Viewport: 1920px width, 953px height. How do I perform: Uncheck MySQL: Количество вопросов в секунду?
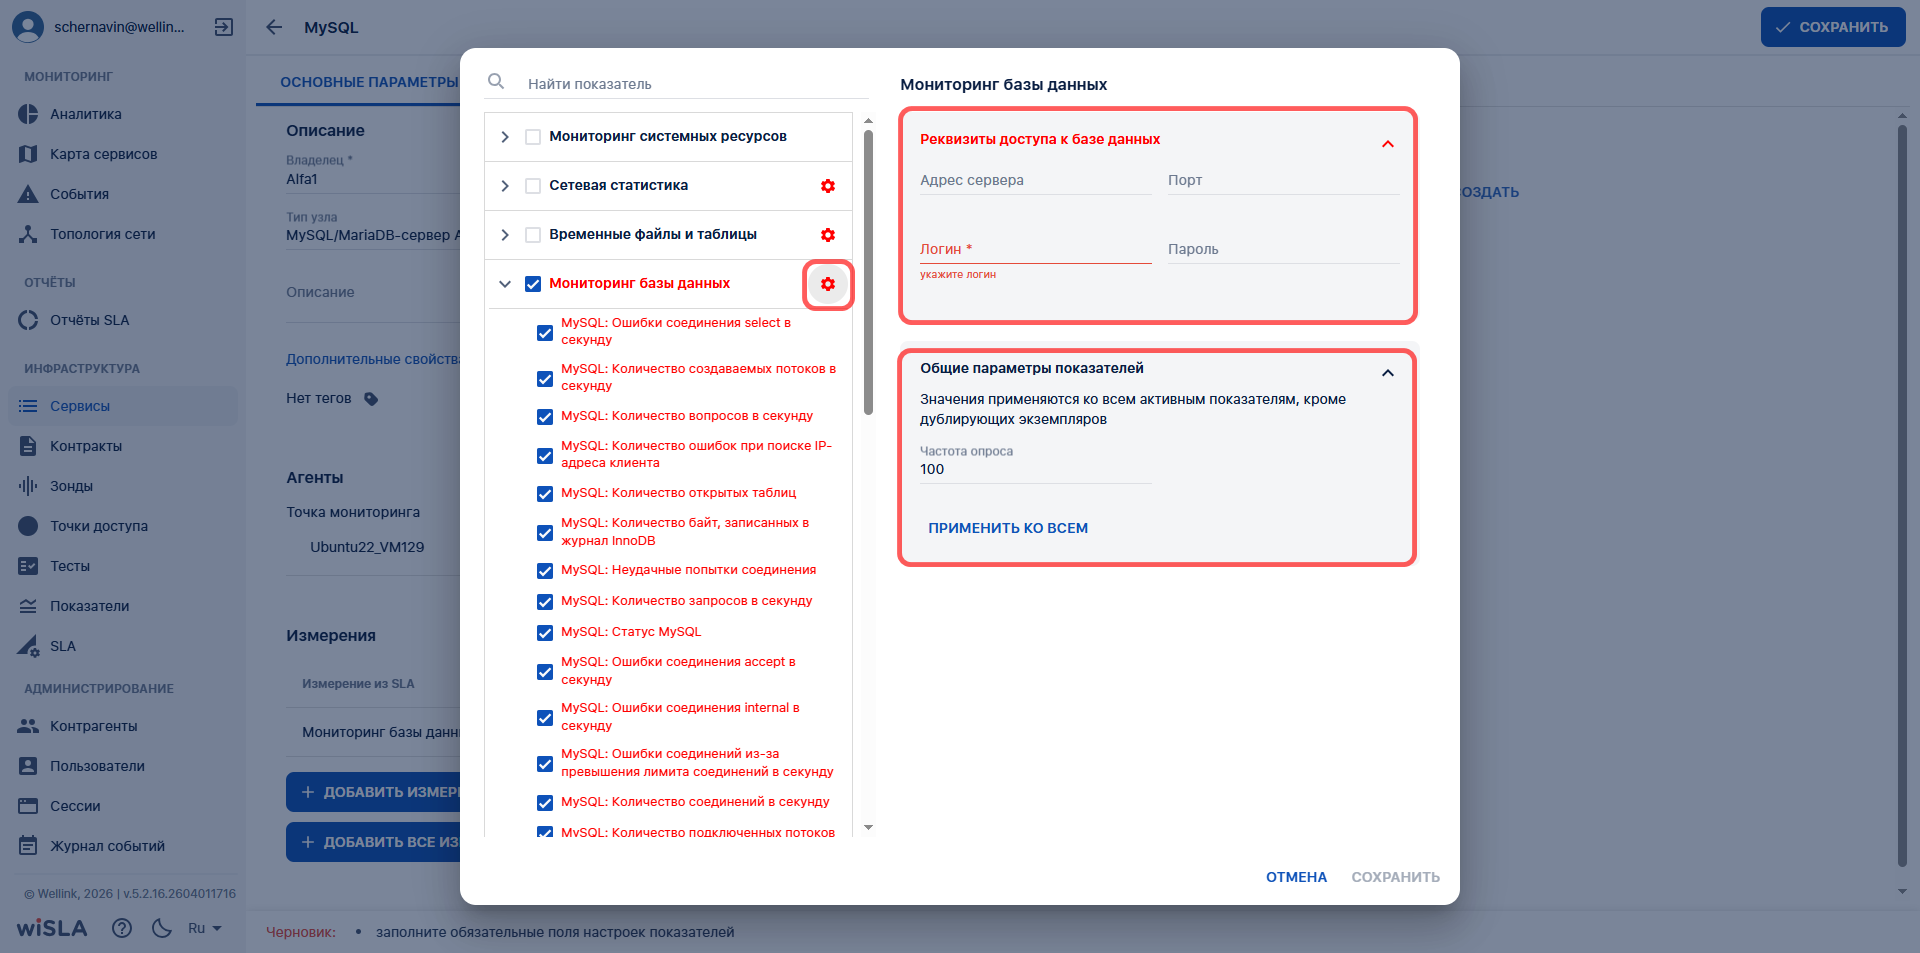(x=545, y=417)
